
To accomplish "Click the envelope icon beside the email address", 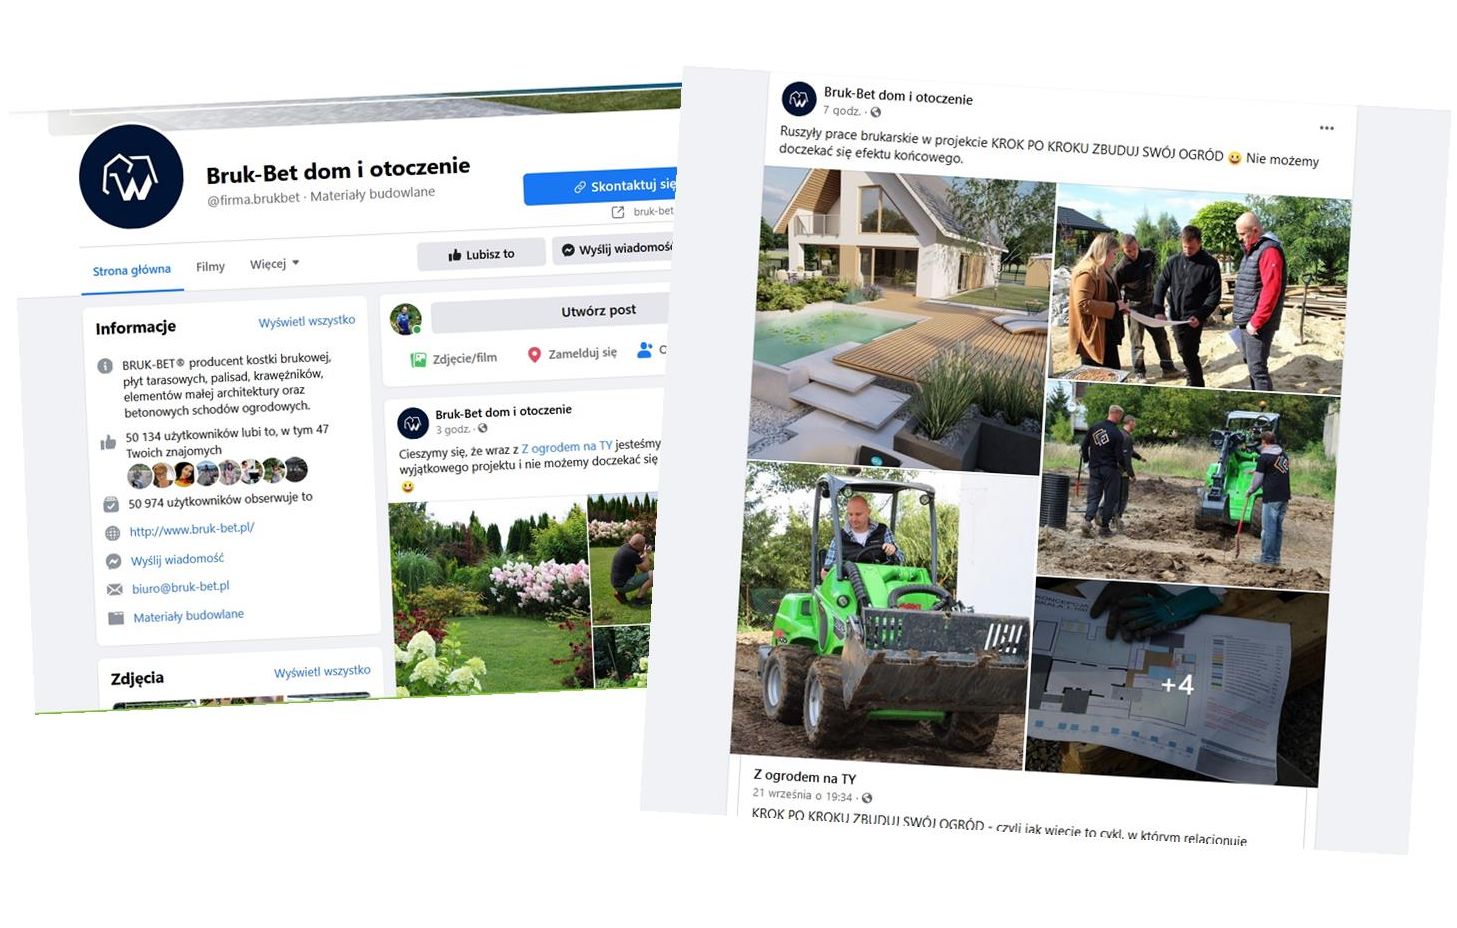I will pos(114,590).
